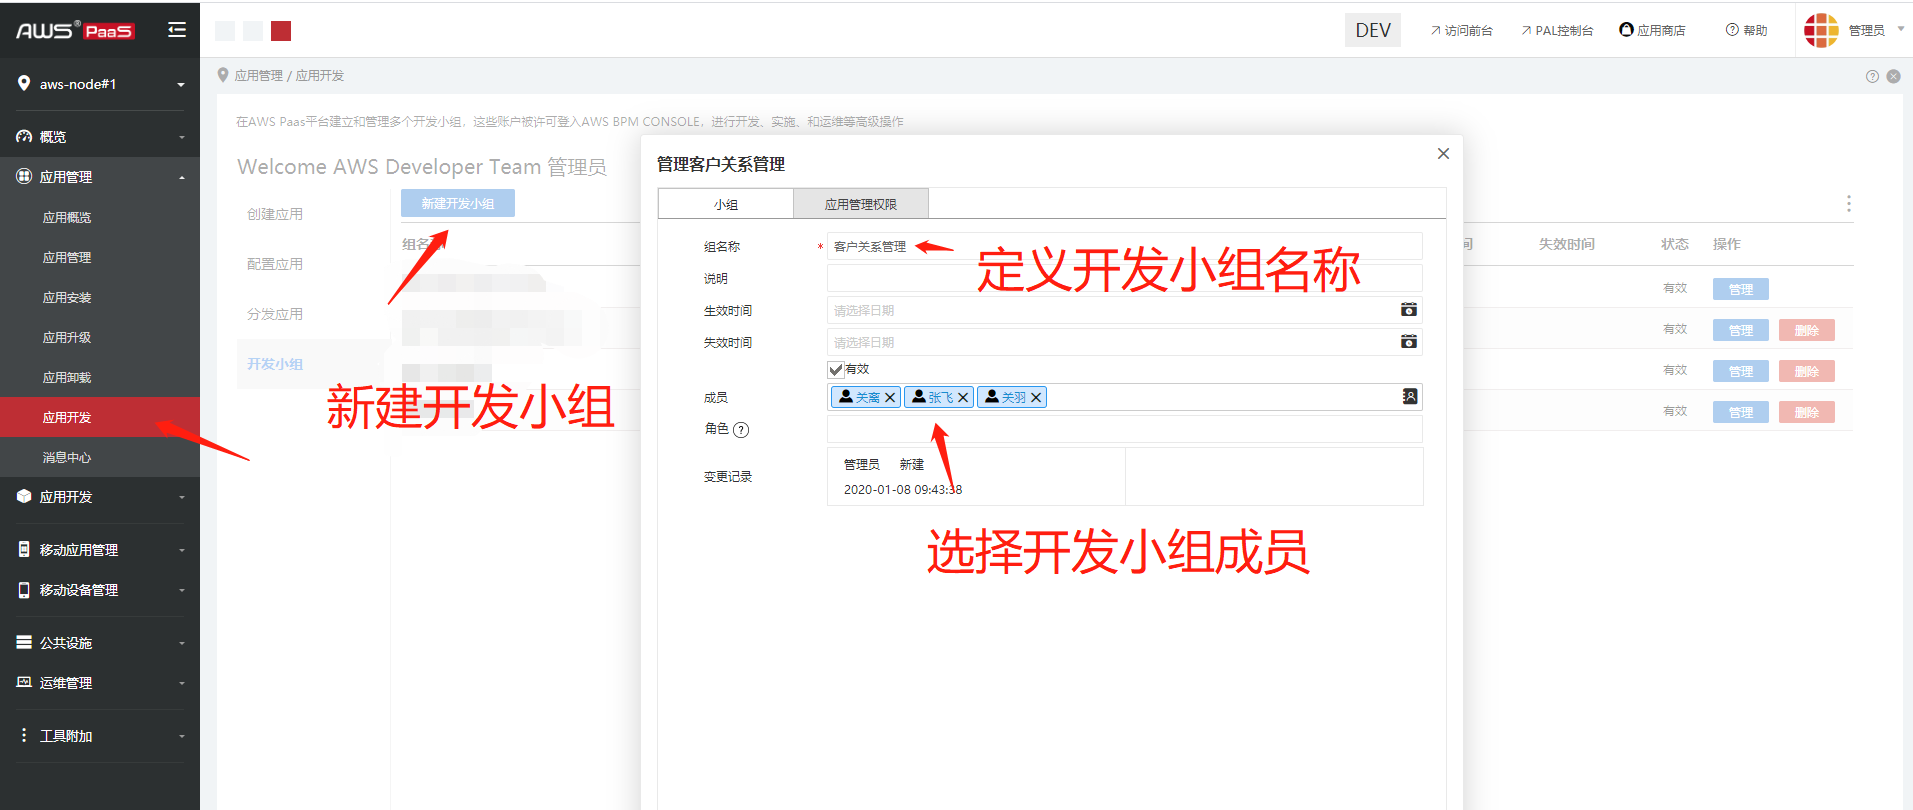Click the DEV environment badge
Image resolution: width=1913 pixels, height=810 pixels.
tap(1373, 30)
